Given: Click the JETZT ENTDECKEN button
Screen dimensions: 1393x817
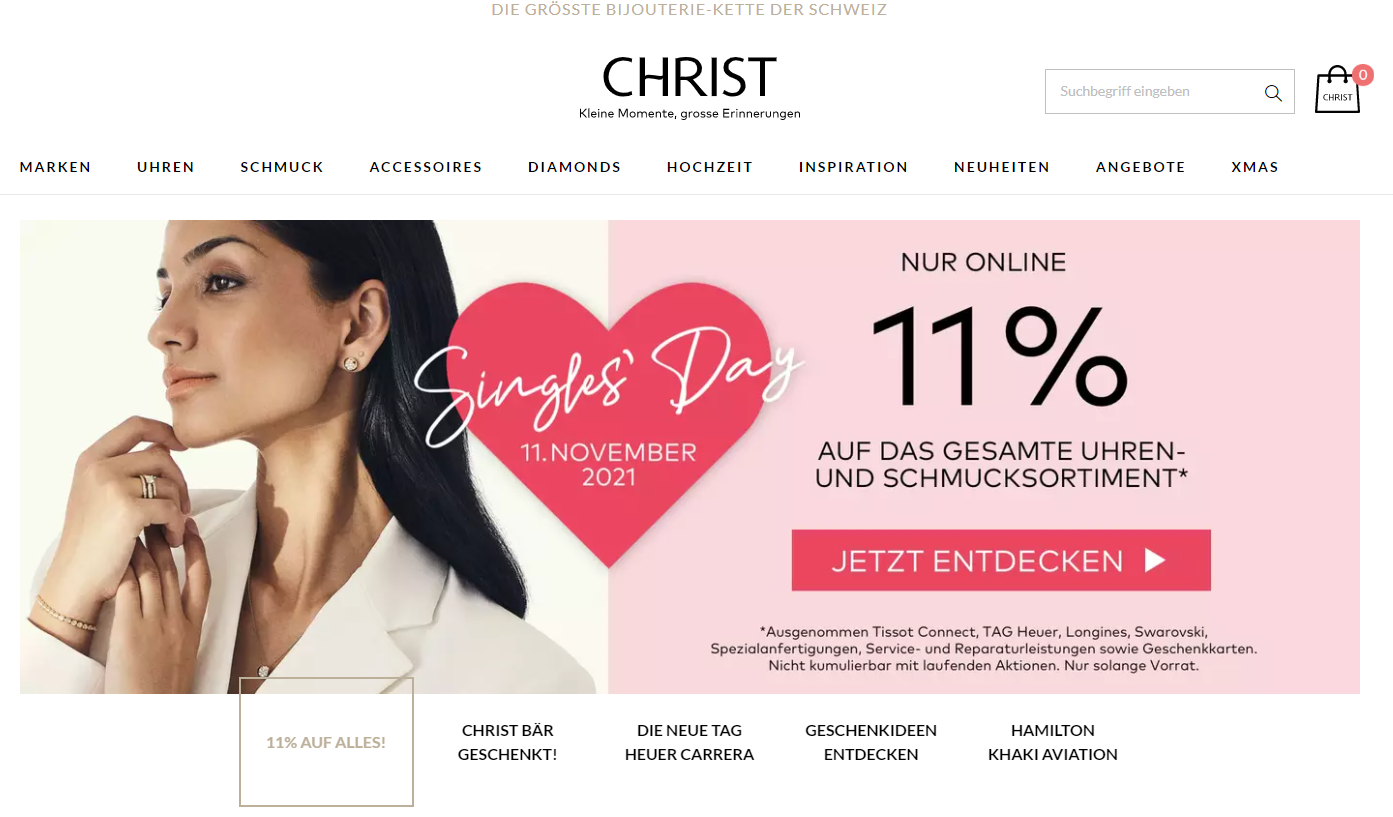Looking at the screenshot, I should 1001,560.
